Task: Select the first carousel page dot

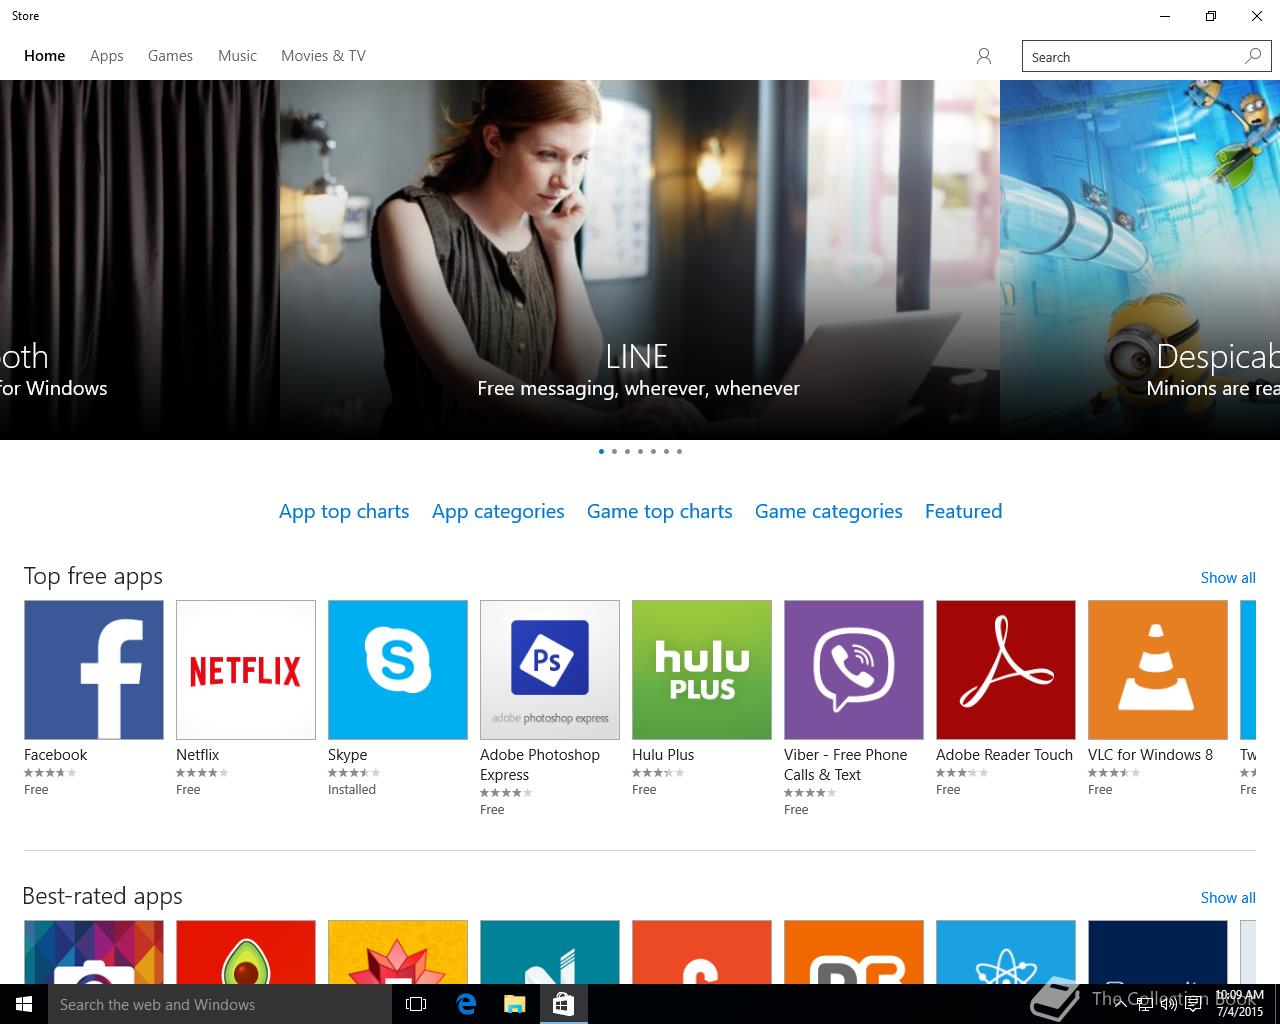Action: click(x=601, y=451)
